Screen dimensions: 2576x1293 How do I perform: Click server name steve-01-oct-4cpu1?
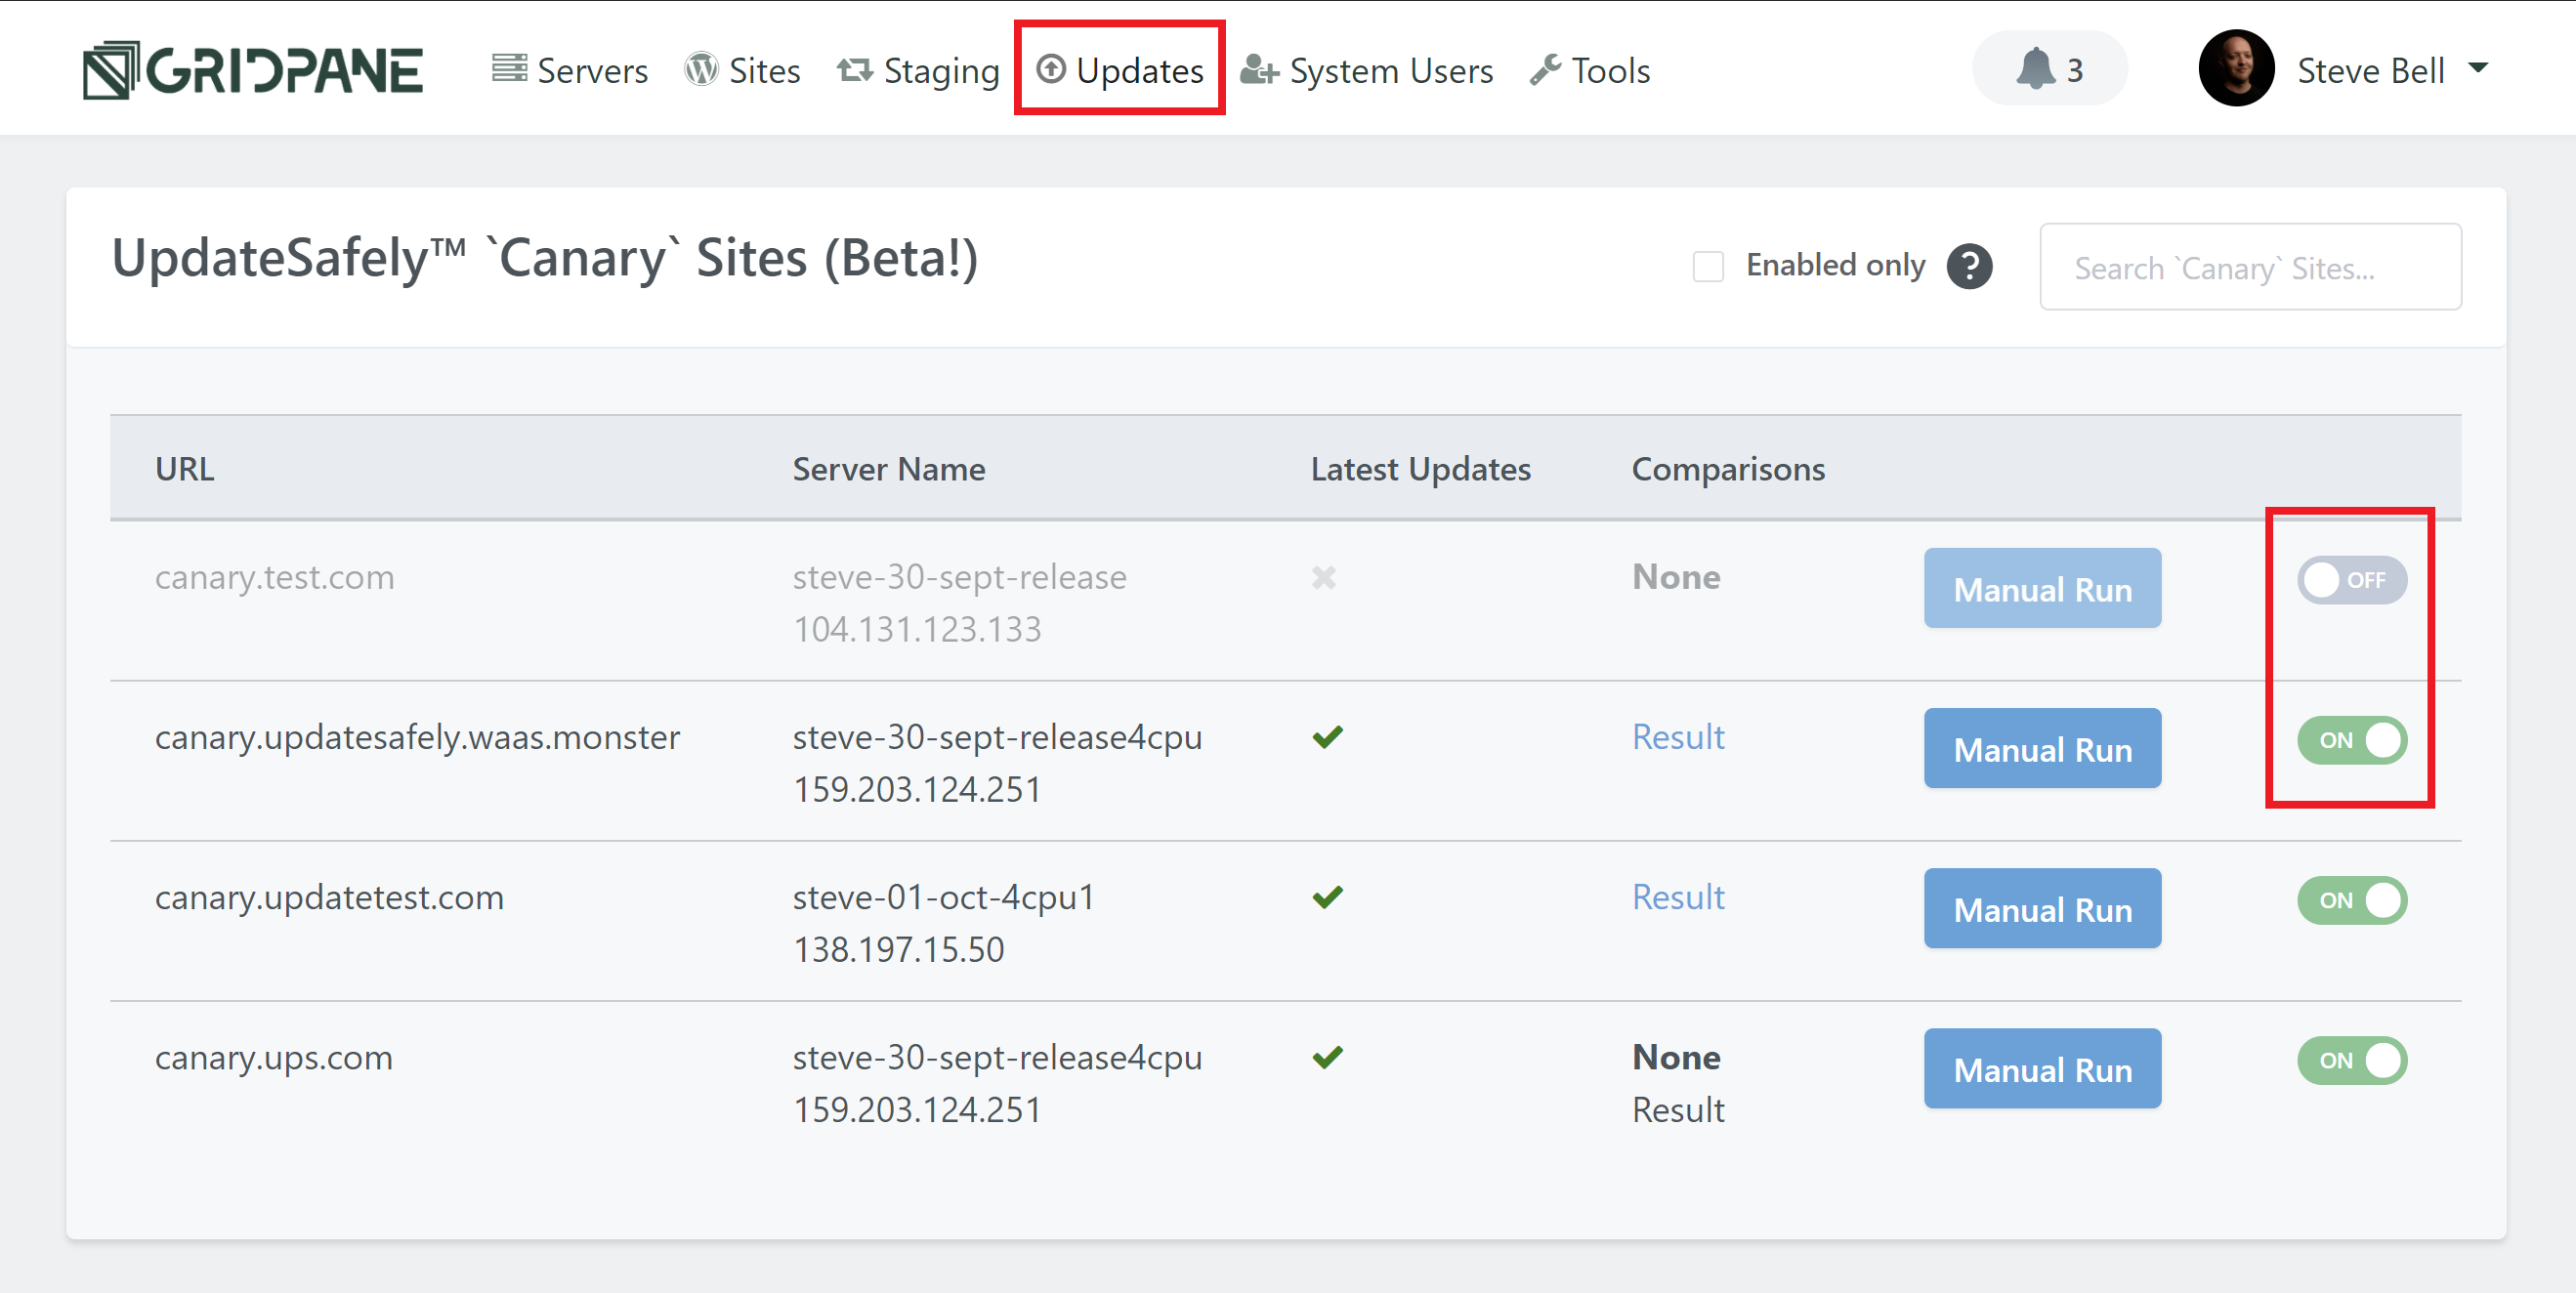943,897
